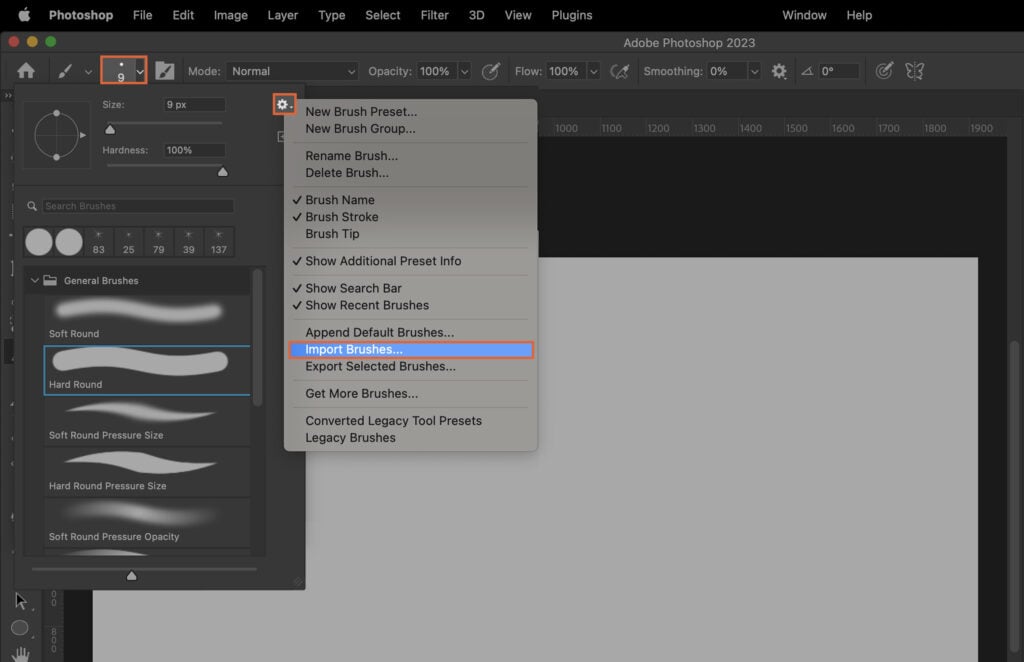Open the brush settings gear menu again
Image resolution: width=1024 pixels, height=662 pixels.
(x=284, y=104)
